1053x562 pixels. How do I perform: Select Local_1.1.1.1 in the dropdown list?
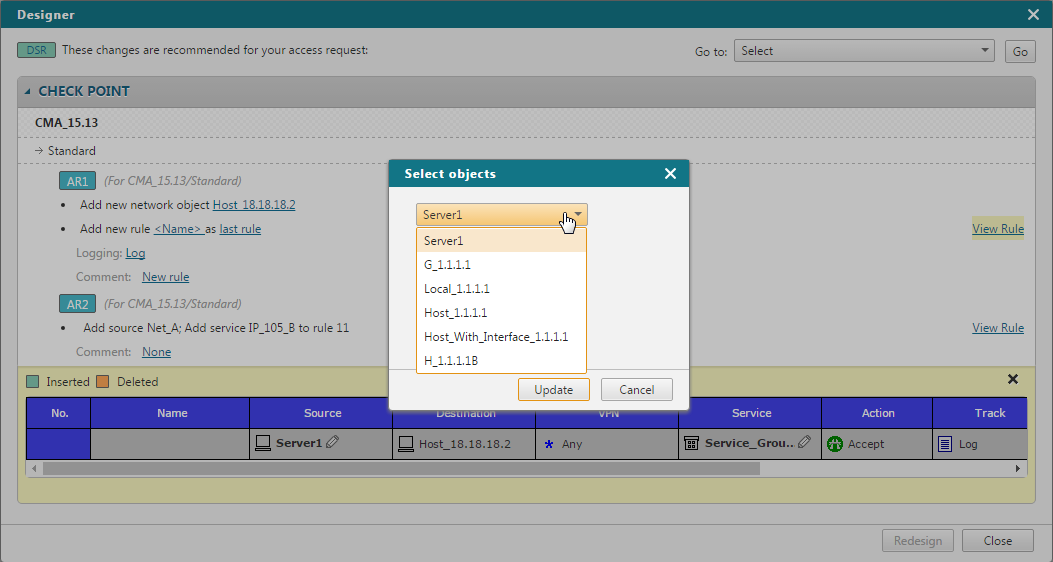click(x=456, y=289)
